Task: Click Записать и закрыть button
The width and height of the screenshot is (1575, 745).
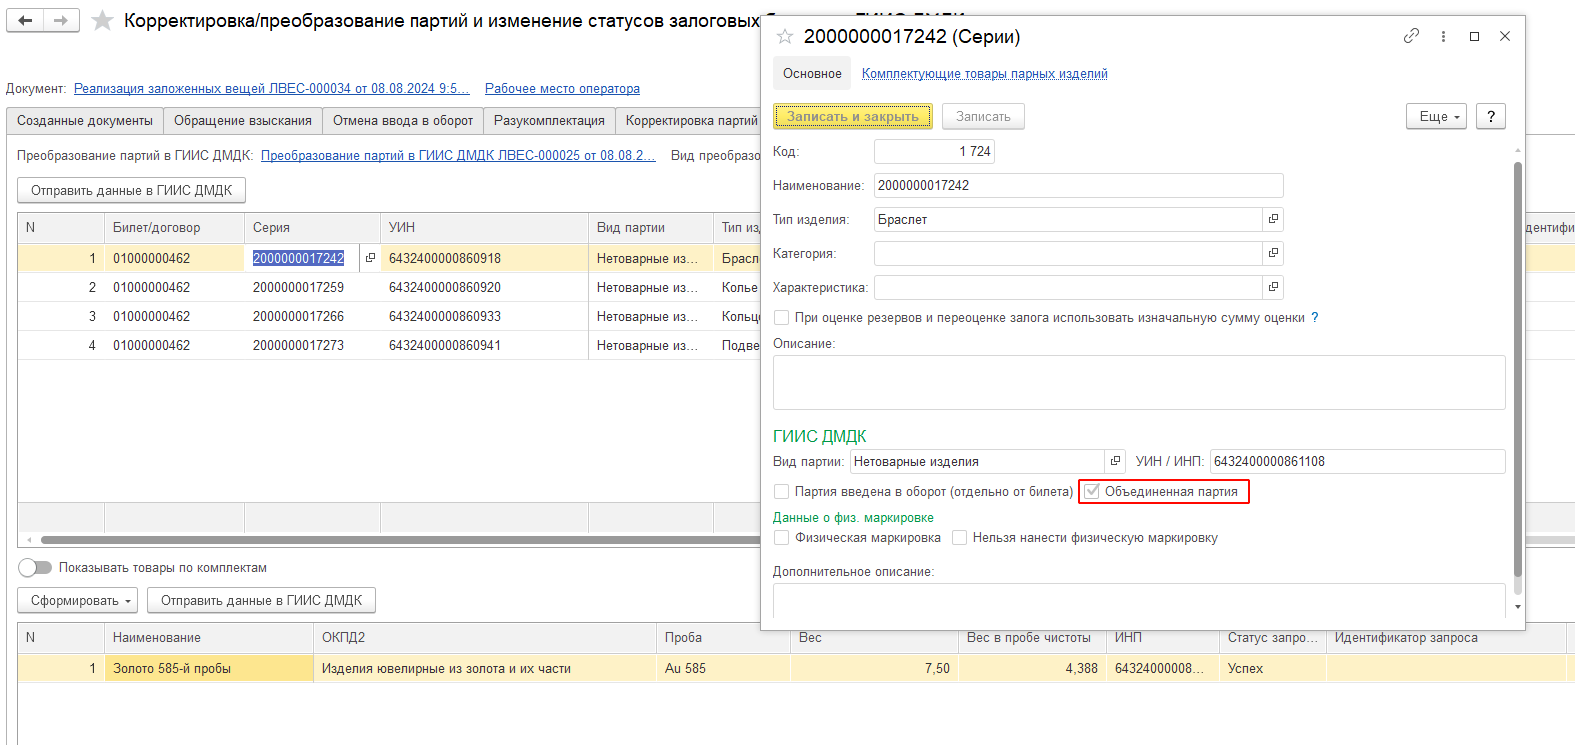Action: pyautogui.click(x=853, y=116)
